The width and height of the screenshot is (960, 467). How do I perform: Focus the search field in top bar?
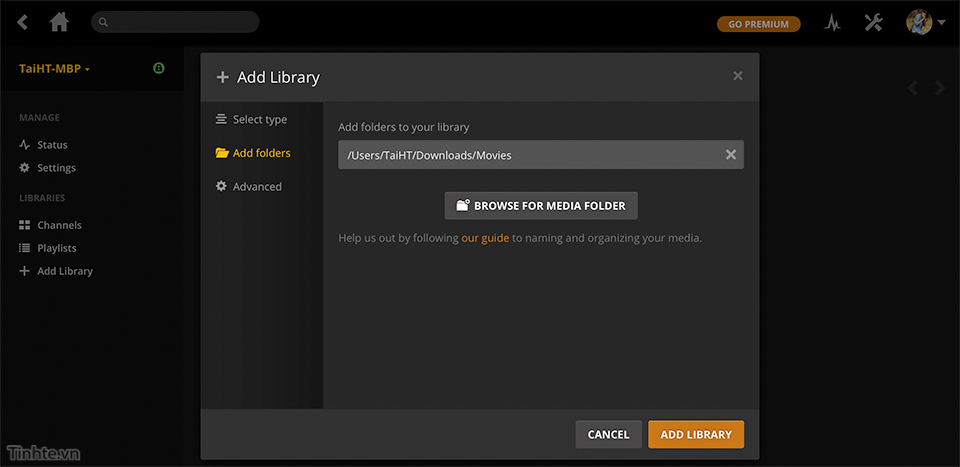pos(175,22)
